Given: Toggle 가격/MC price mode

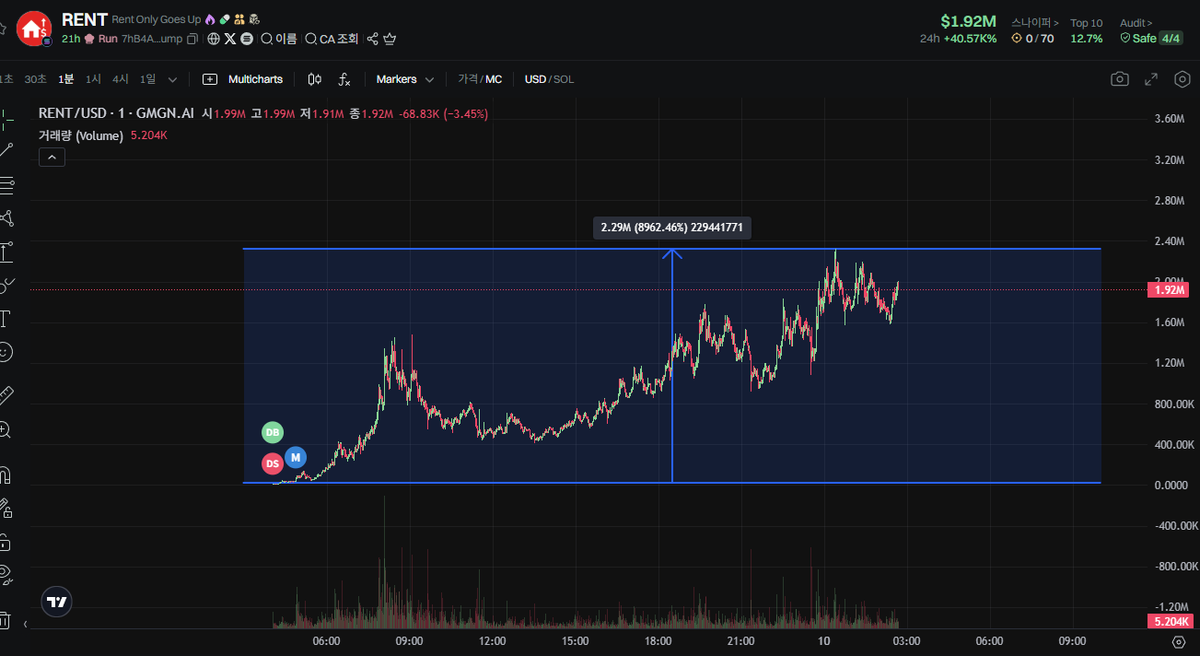Looking at the screenshot, I should pos(480,79).
